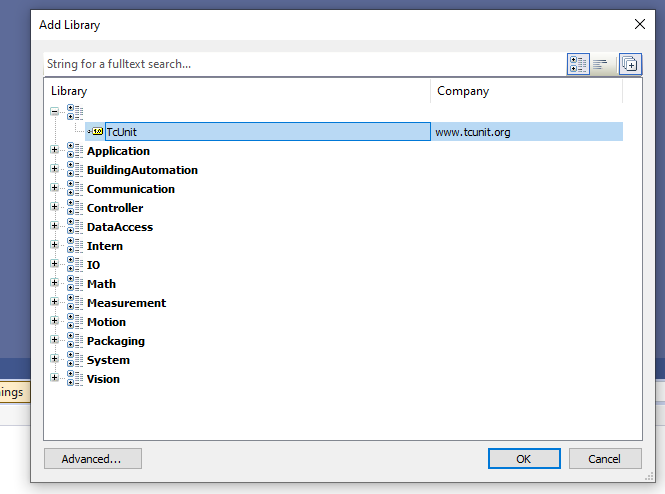Click the System category icon
The image size is (665, 494).
point(75,360)
